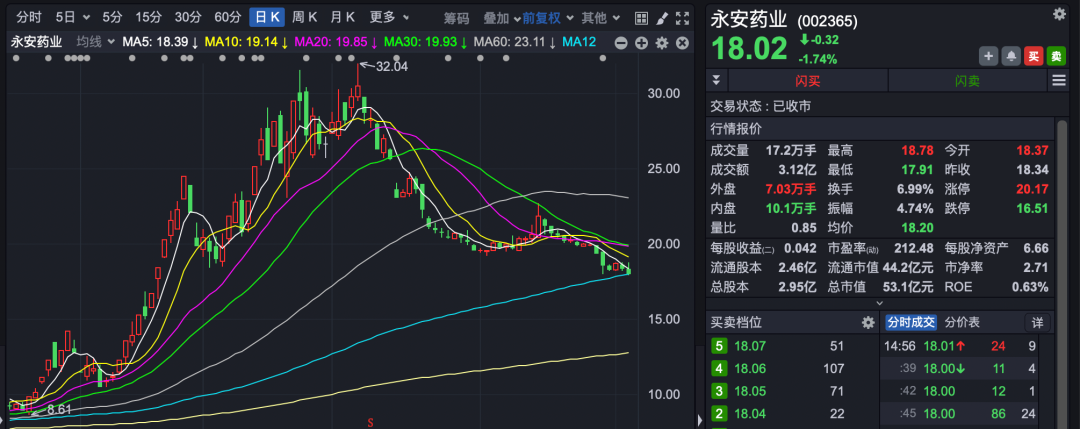Open the moving average settings gear

[x=660, y=42]
